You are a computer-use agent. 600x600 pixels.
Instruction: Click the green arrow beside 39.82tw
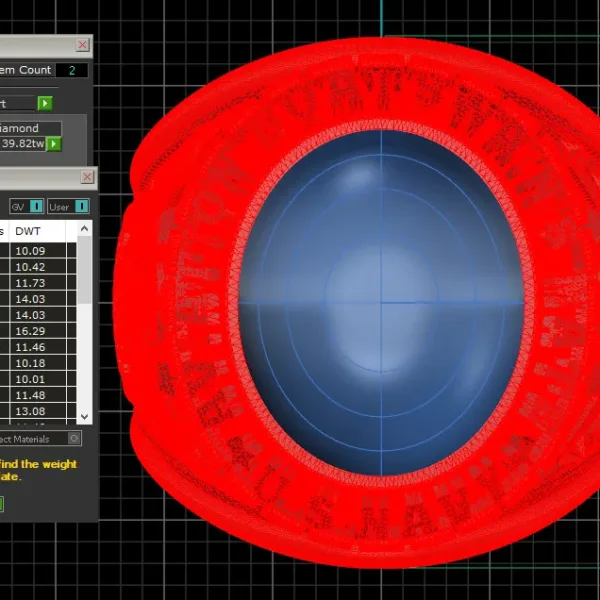click(54, 144)
